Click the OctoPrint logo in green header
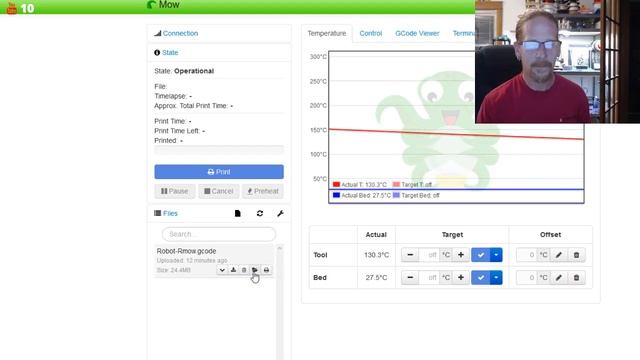The width and height of the screenshot is (640, 360). 151,4
